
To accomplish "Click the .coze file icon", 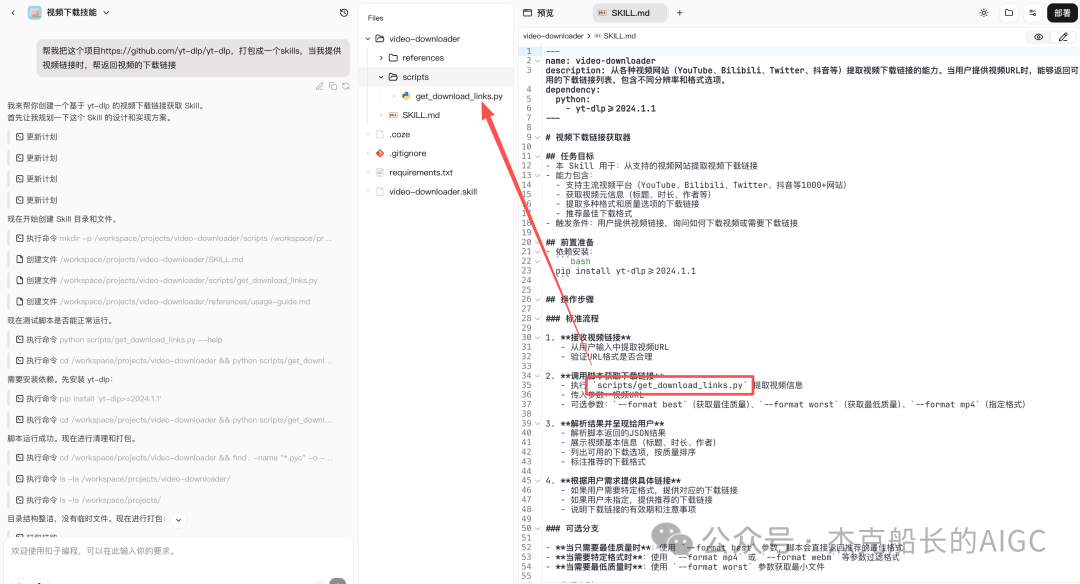I will (x=380, y=134).
